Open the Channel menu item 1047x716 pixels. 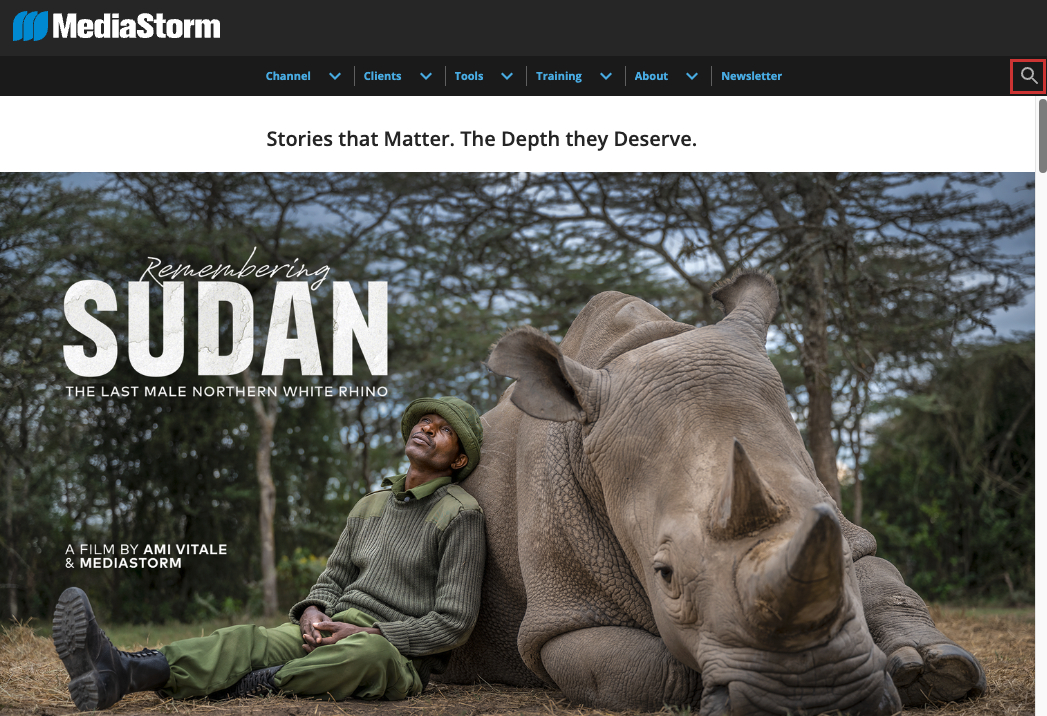pyautogui.click(x=288, y=76)
